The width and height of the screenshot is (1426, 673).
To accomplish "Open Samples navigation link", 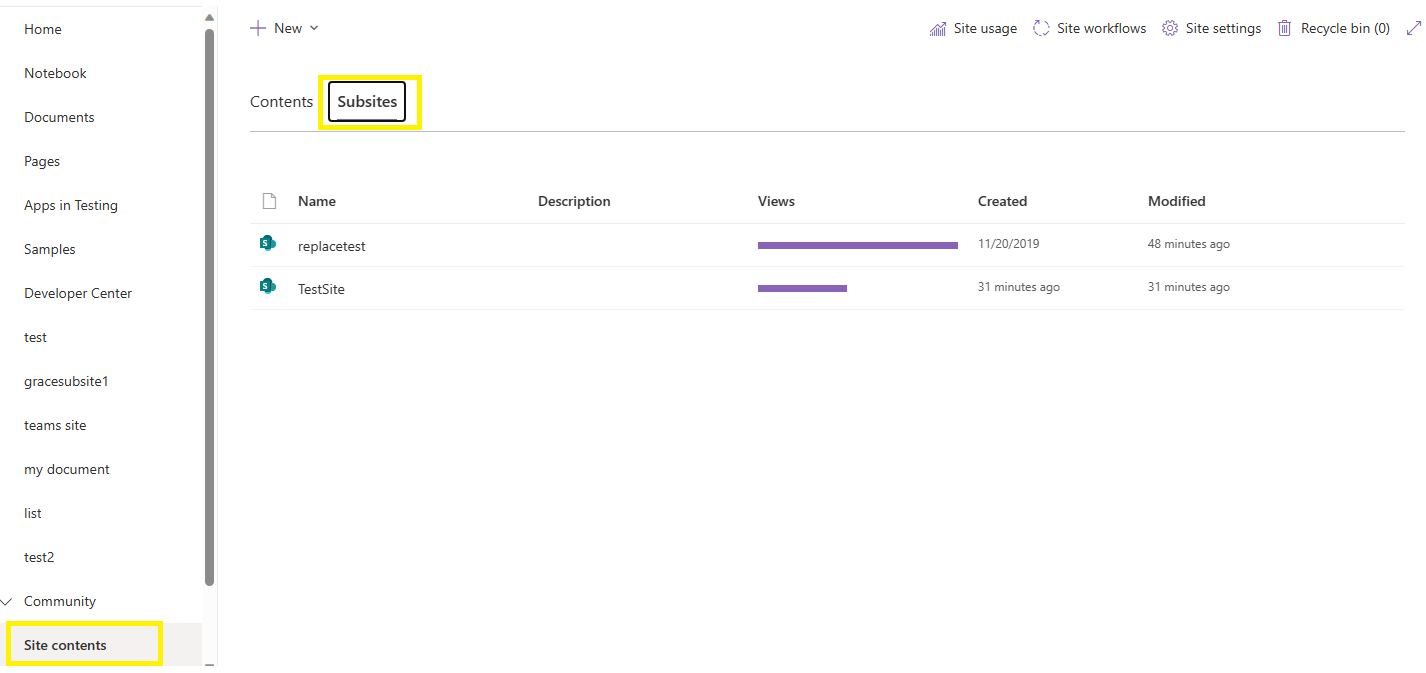I will pos(50,249).
